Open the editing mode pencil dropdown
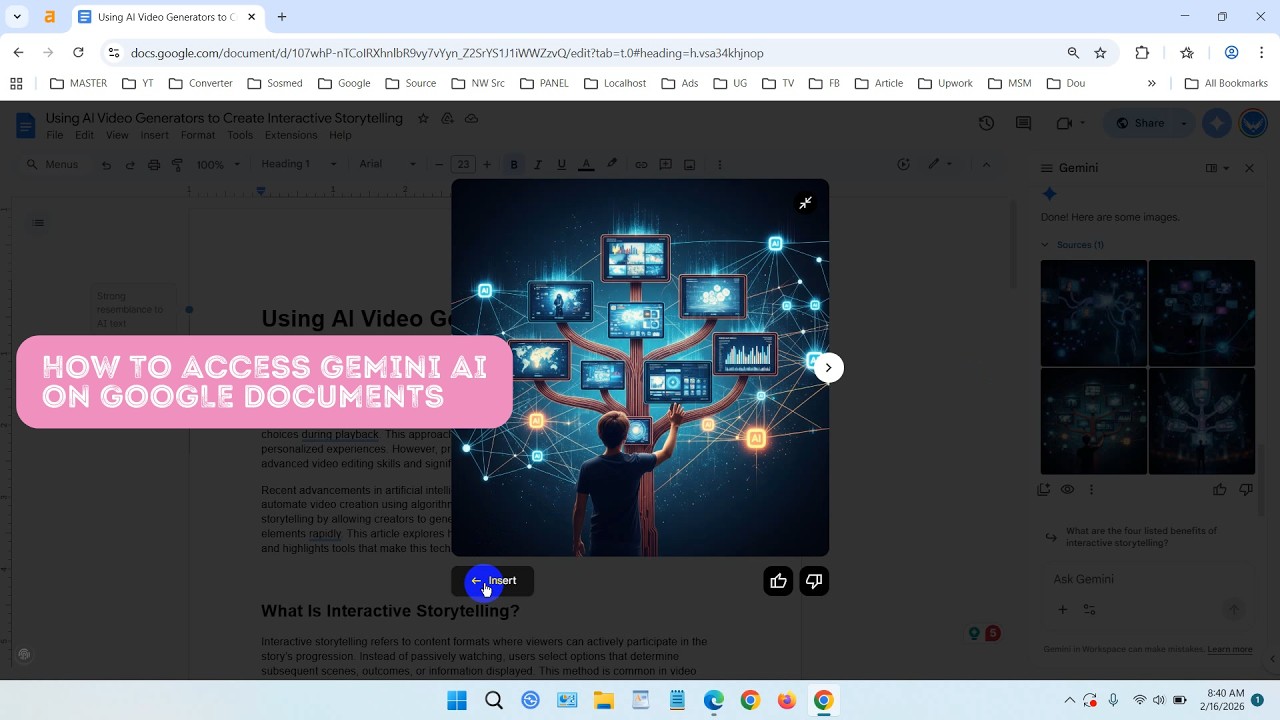The height and width of the screenshot is (720, 1280). click(940, 164)
